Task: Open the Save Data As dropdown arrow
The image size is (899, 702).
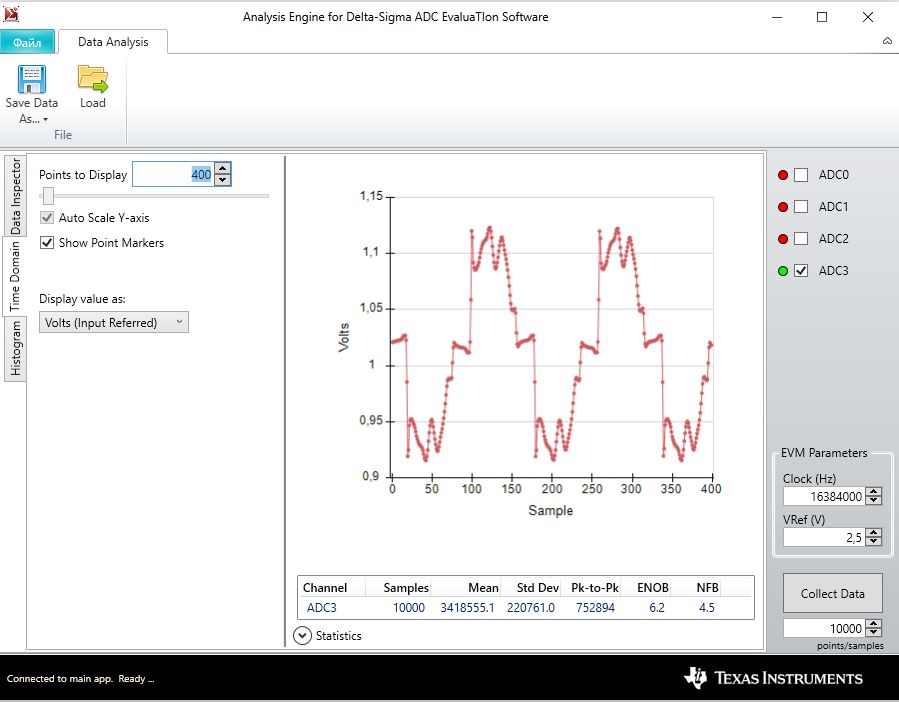Action: 45,119
